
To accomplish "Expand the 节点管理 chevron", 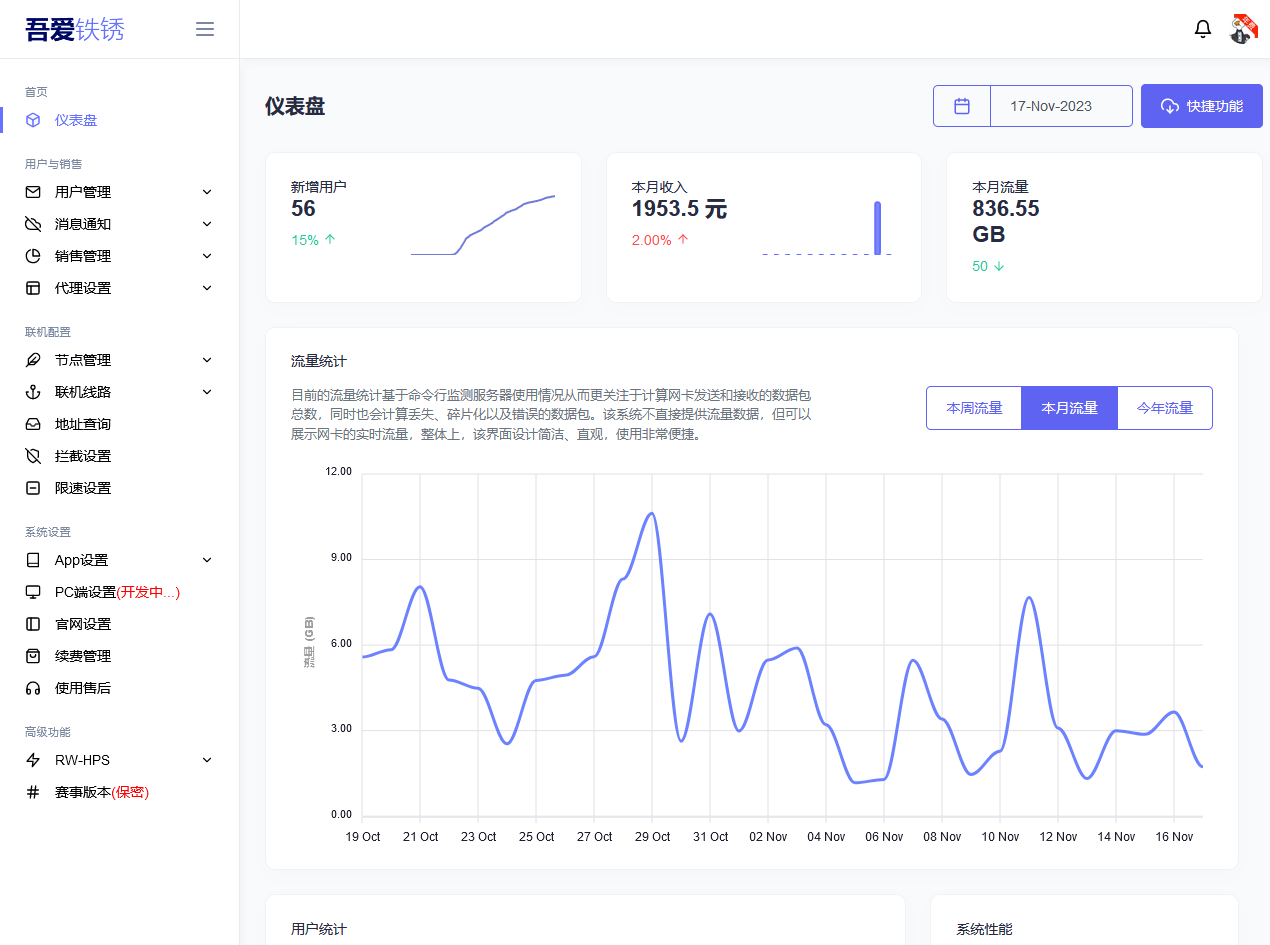I will click(207, 360).
